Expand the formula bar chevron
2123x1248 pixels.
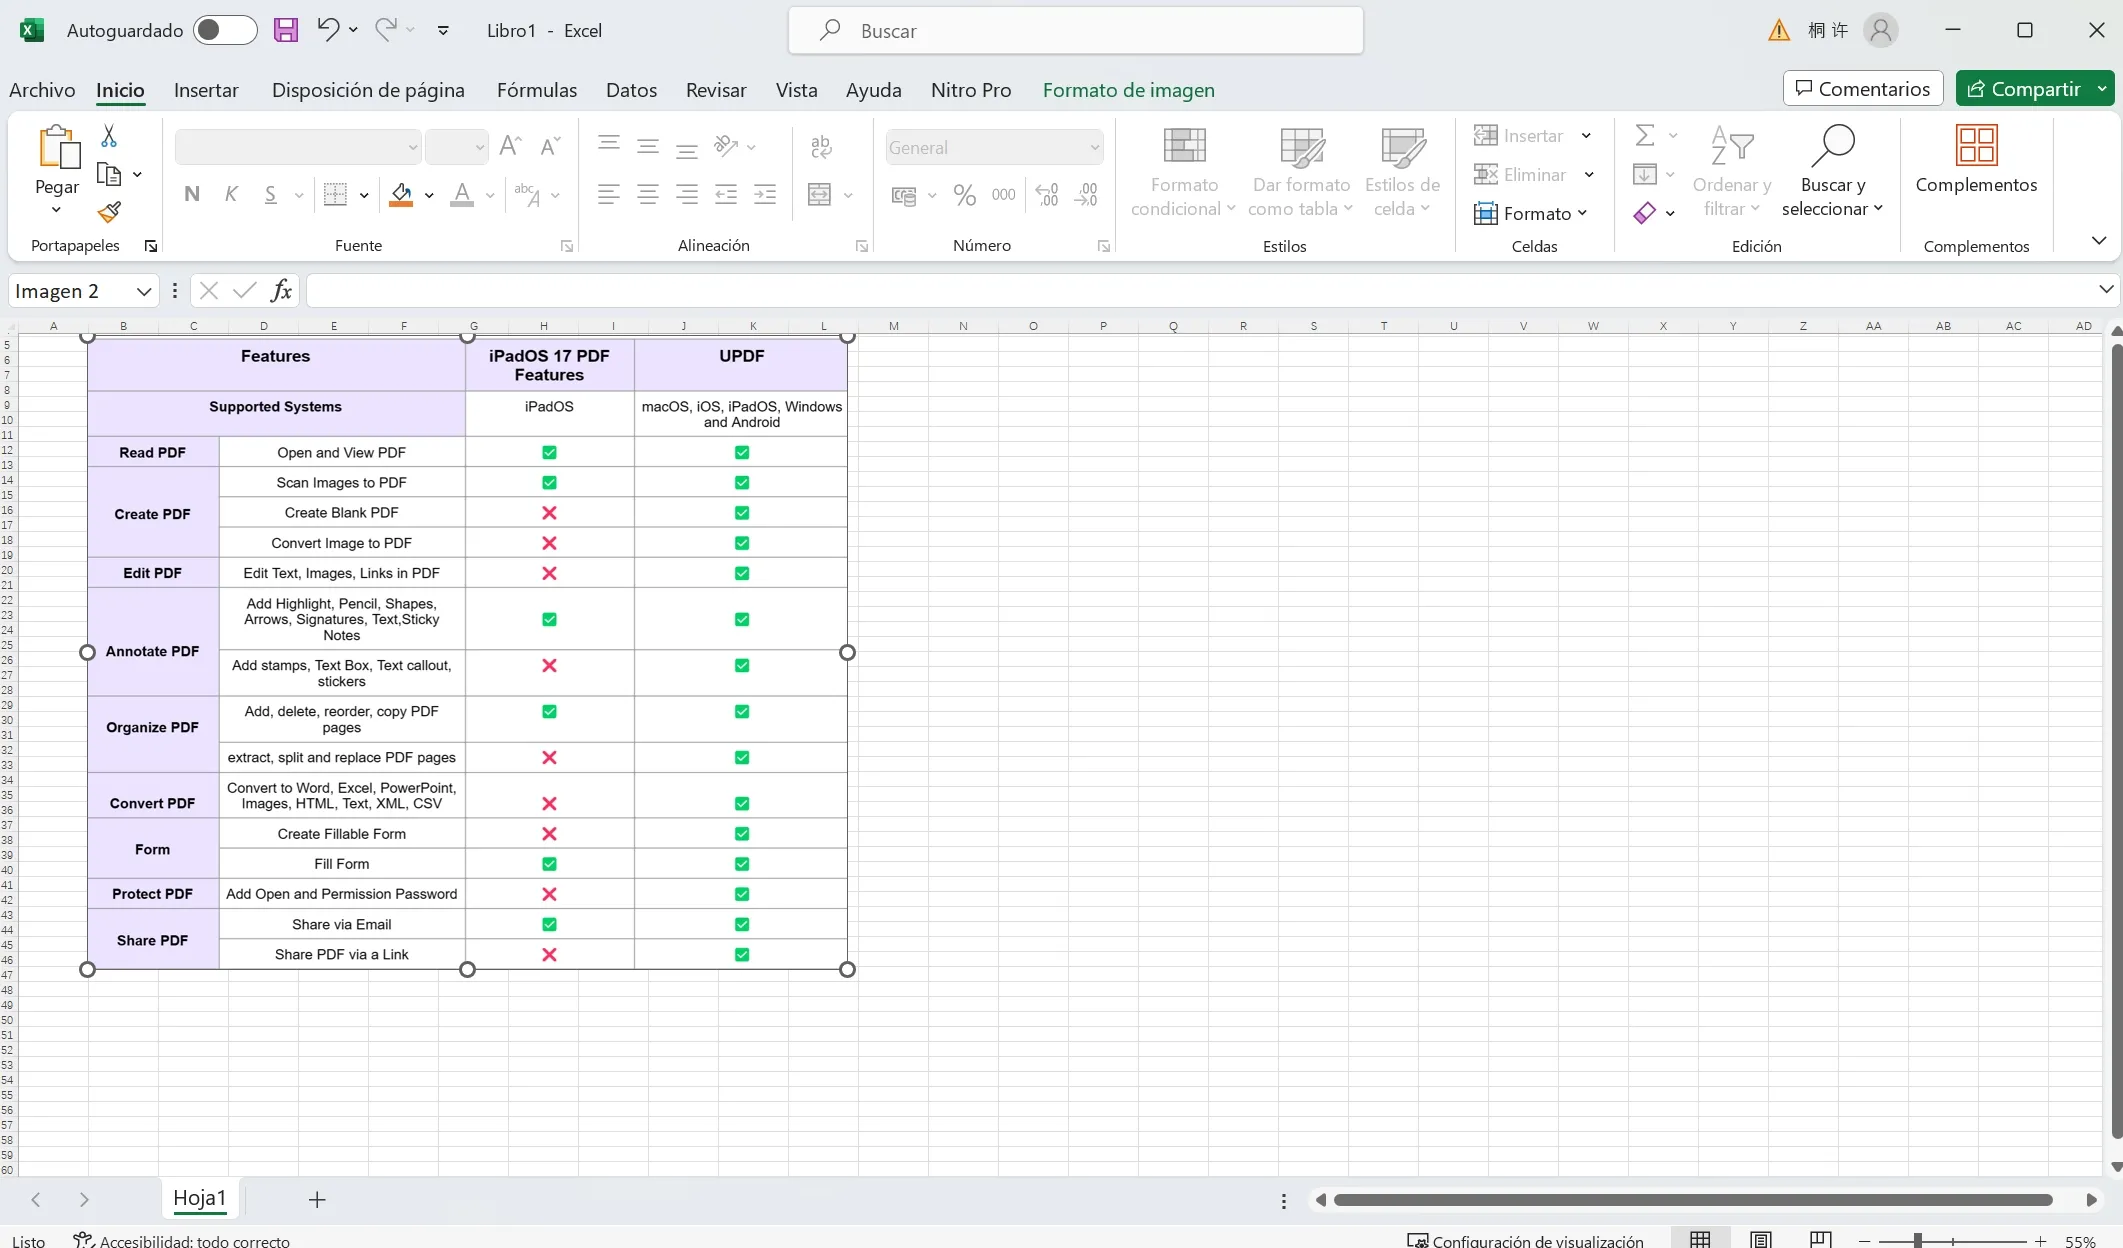tap(2106, 290)
